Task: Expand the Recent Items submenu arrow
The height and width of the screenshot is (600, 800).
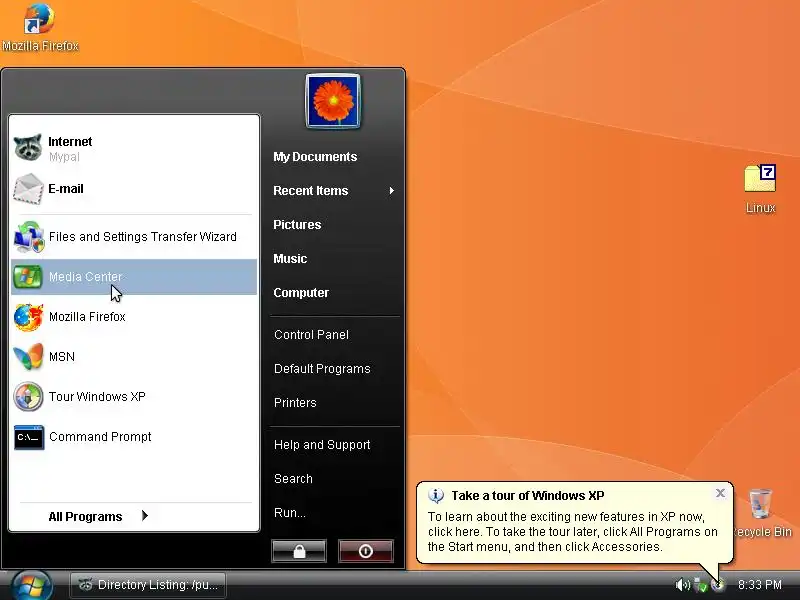Action: [391, 191]
